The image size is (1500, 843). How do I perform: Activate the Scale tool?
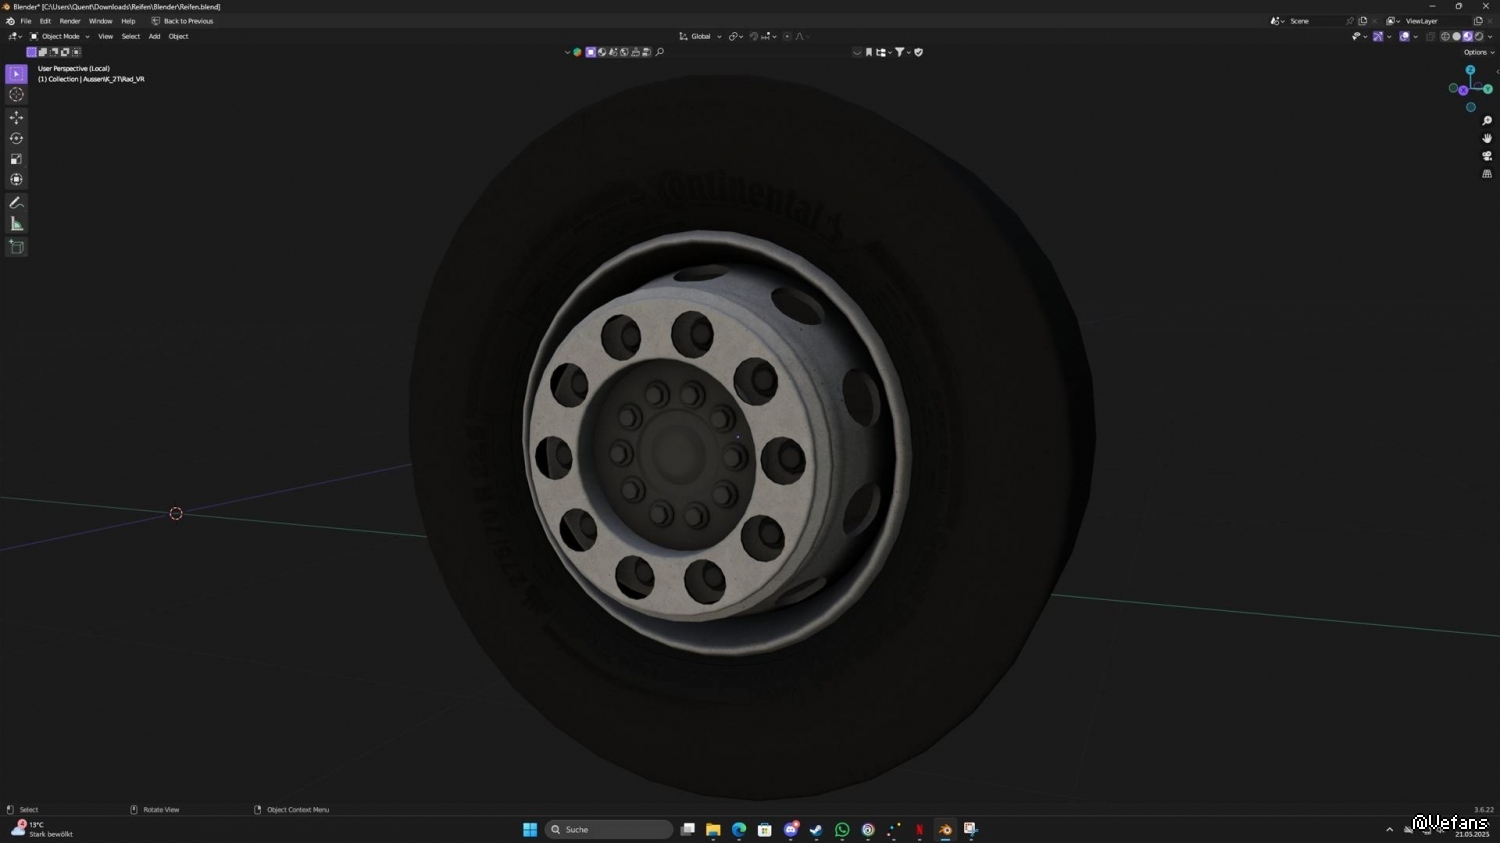point(16,159)
